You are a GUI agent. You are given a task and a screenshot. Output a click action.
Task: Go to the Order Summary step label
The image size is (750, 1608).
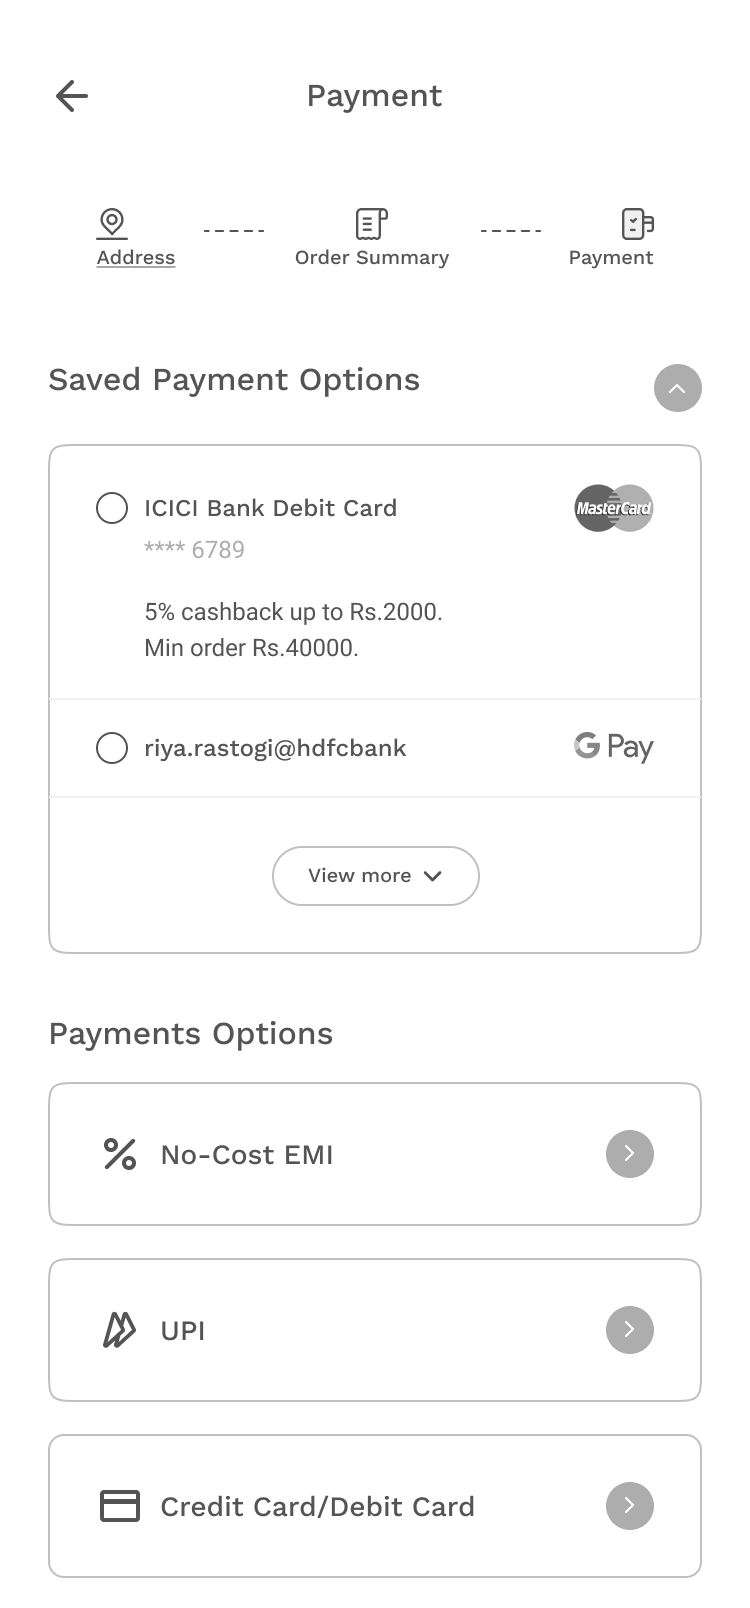[372, 258]
